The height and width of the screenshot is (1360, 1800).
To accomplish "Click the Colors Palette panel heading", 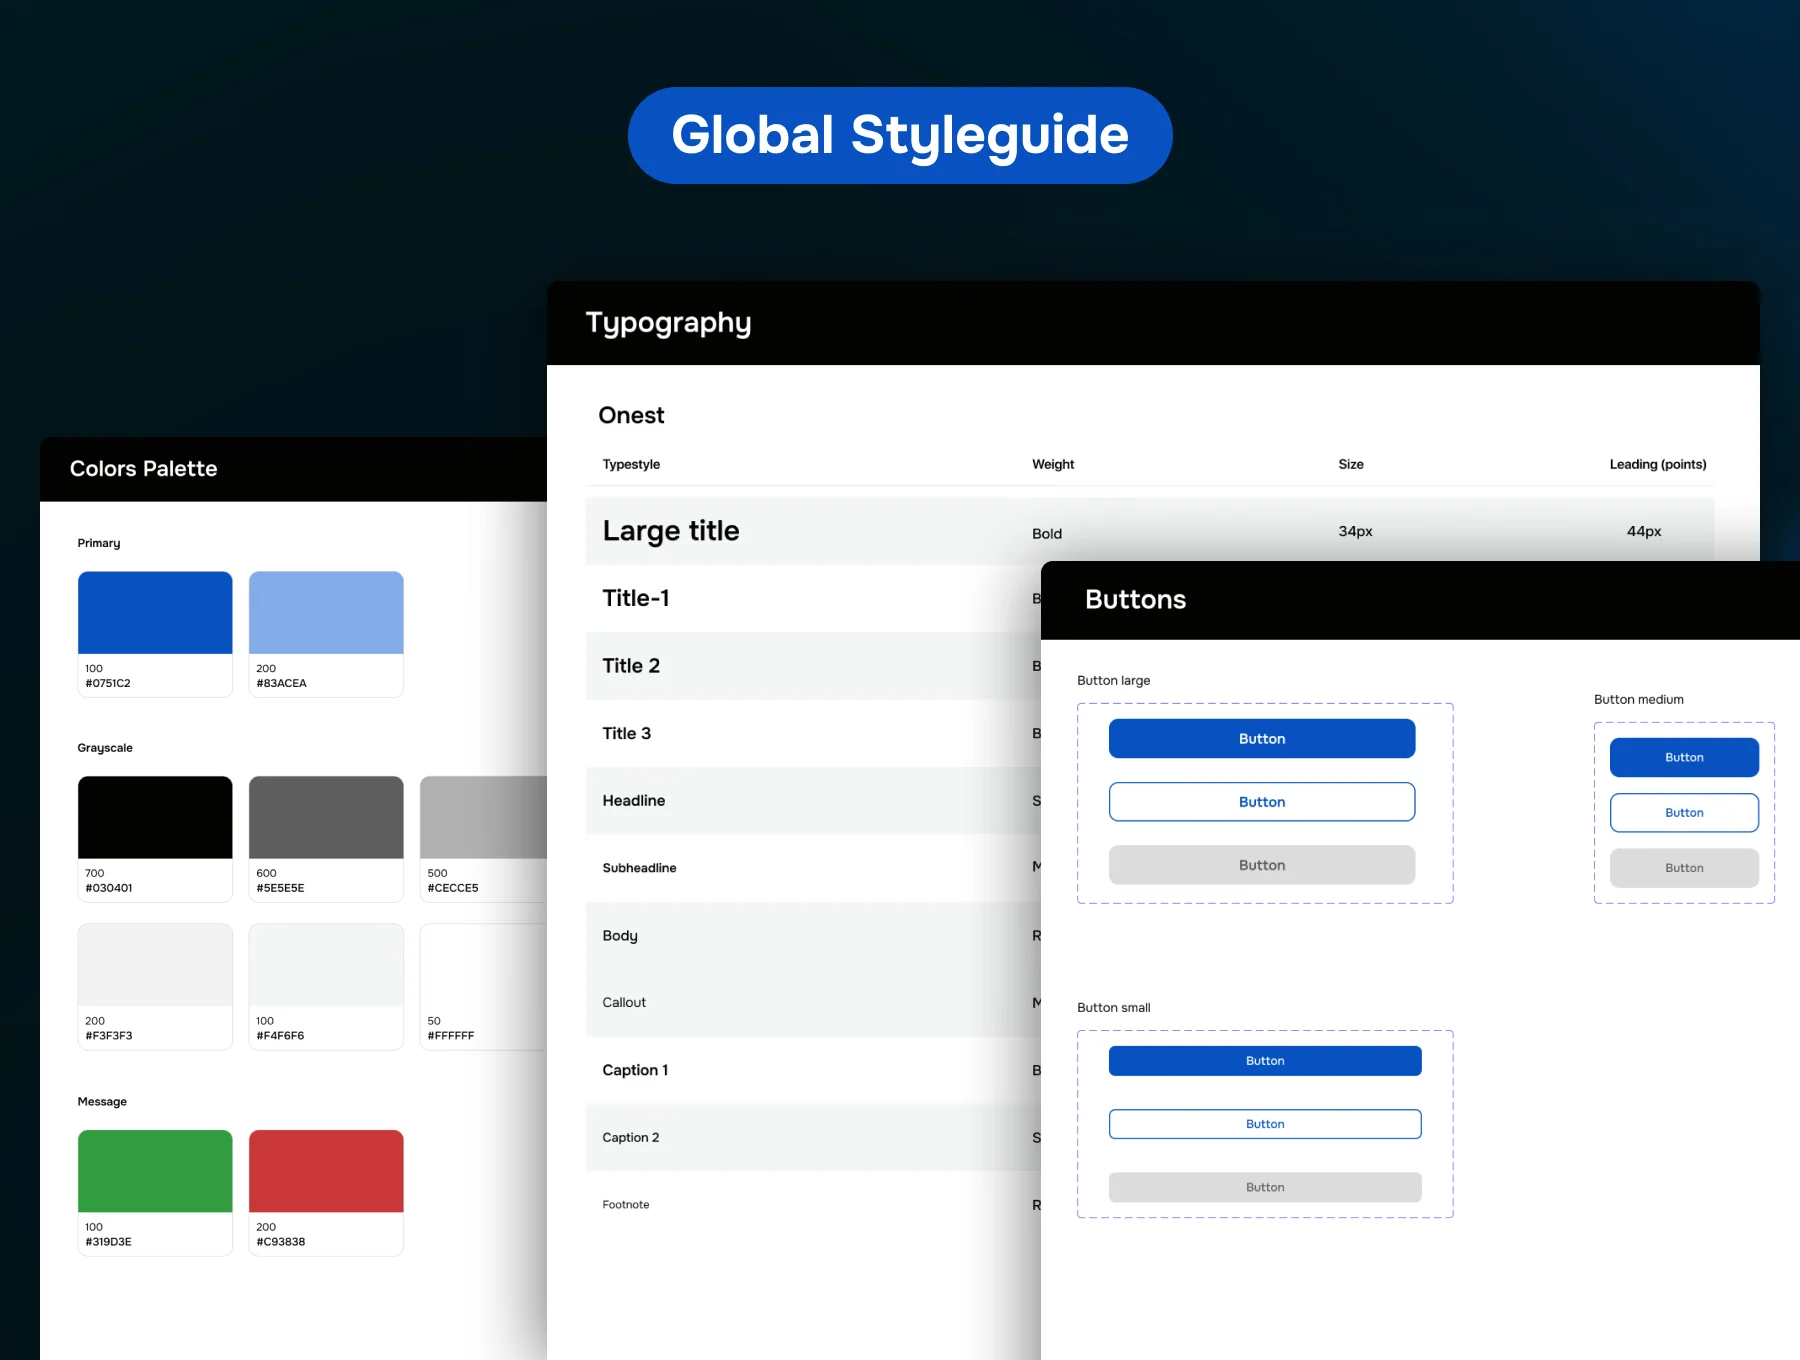I will point(143,469).
